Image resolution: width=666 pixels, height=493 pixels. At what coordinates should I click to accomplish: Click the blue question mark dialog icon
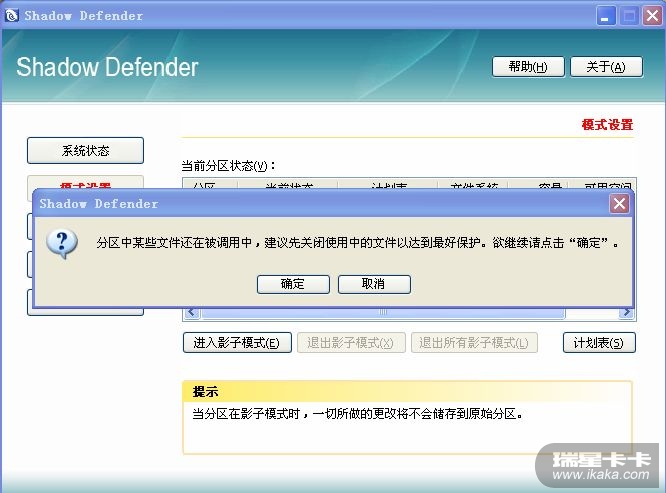click(x=62, y=244)
